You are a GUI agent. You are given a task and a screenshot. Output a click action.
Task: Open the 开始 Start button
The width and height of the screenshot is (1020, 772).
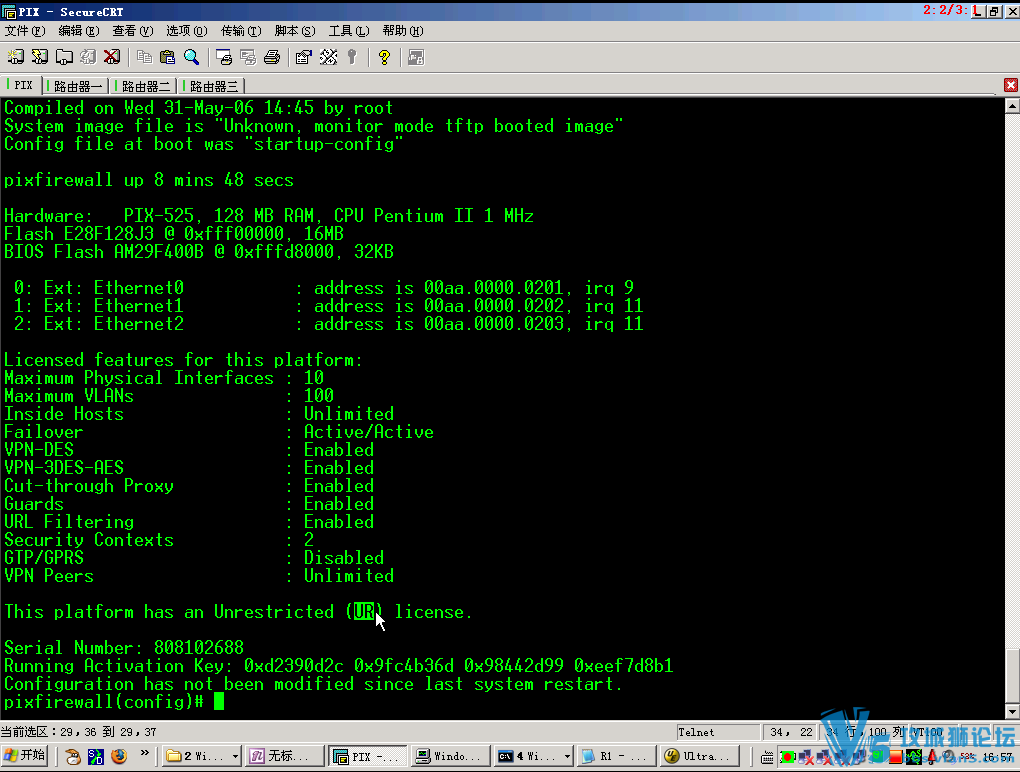(25, 756)
